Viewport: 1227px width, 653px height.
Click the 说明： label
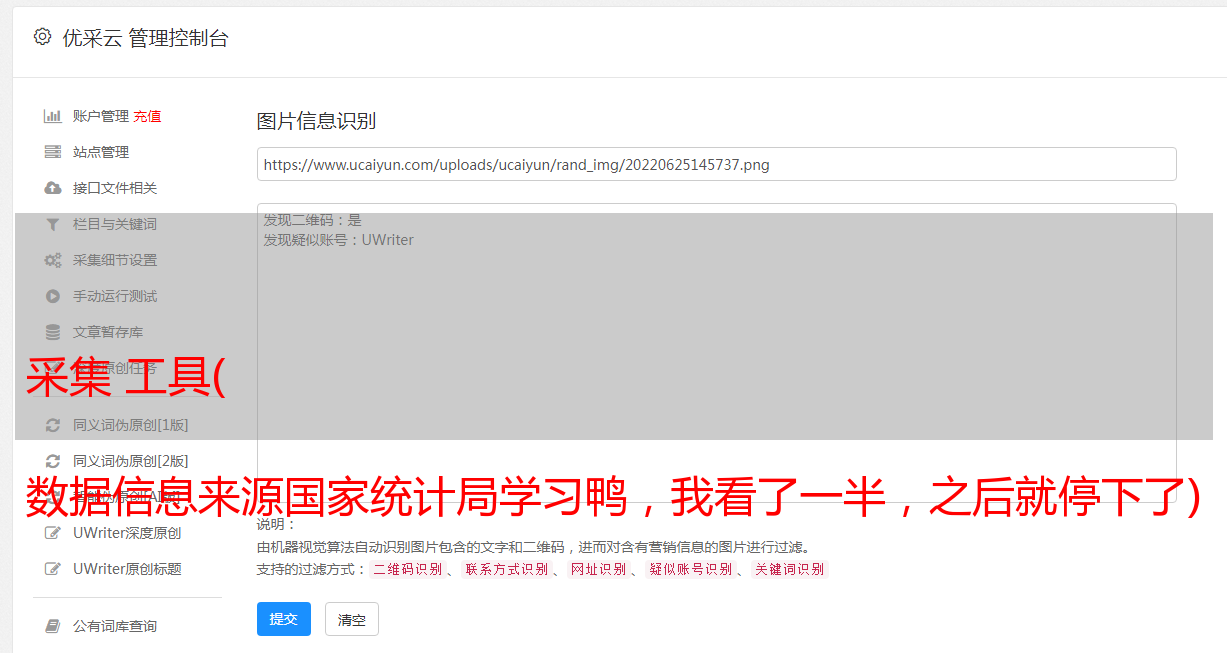(277, 525)
